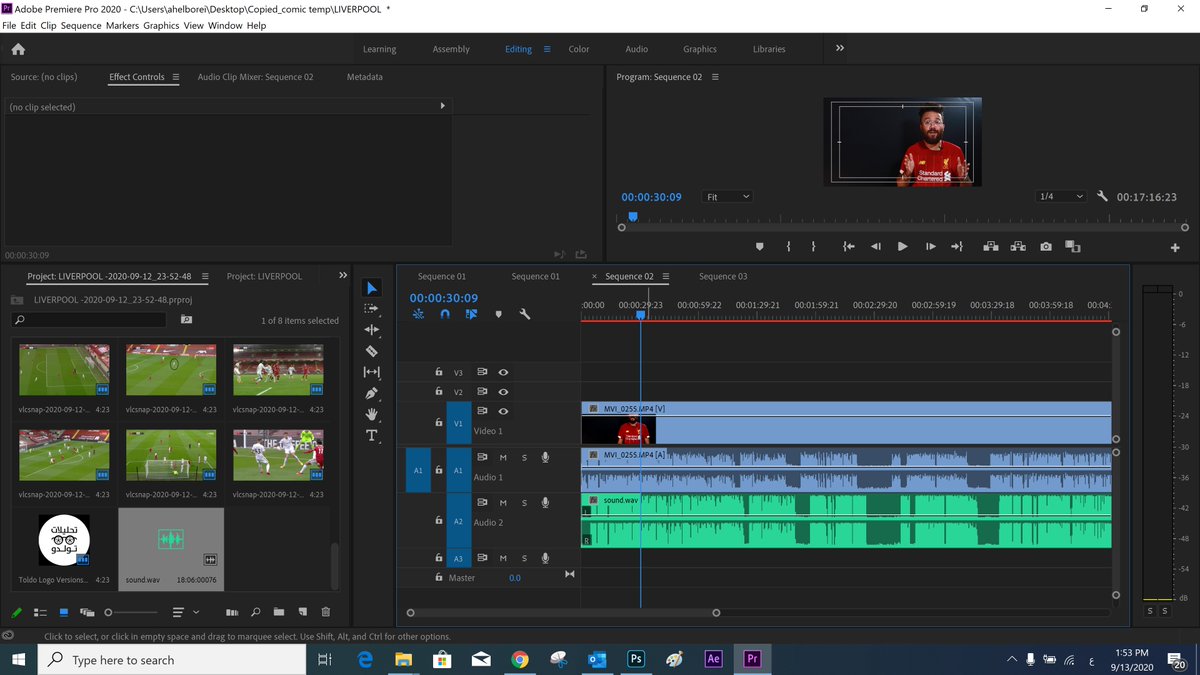
Task: Mute the Audio 1 track (M)
Action: pos(503,458)
